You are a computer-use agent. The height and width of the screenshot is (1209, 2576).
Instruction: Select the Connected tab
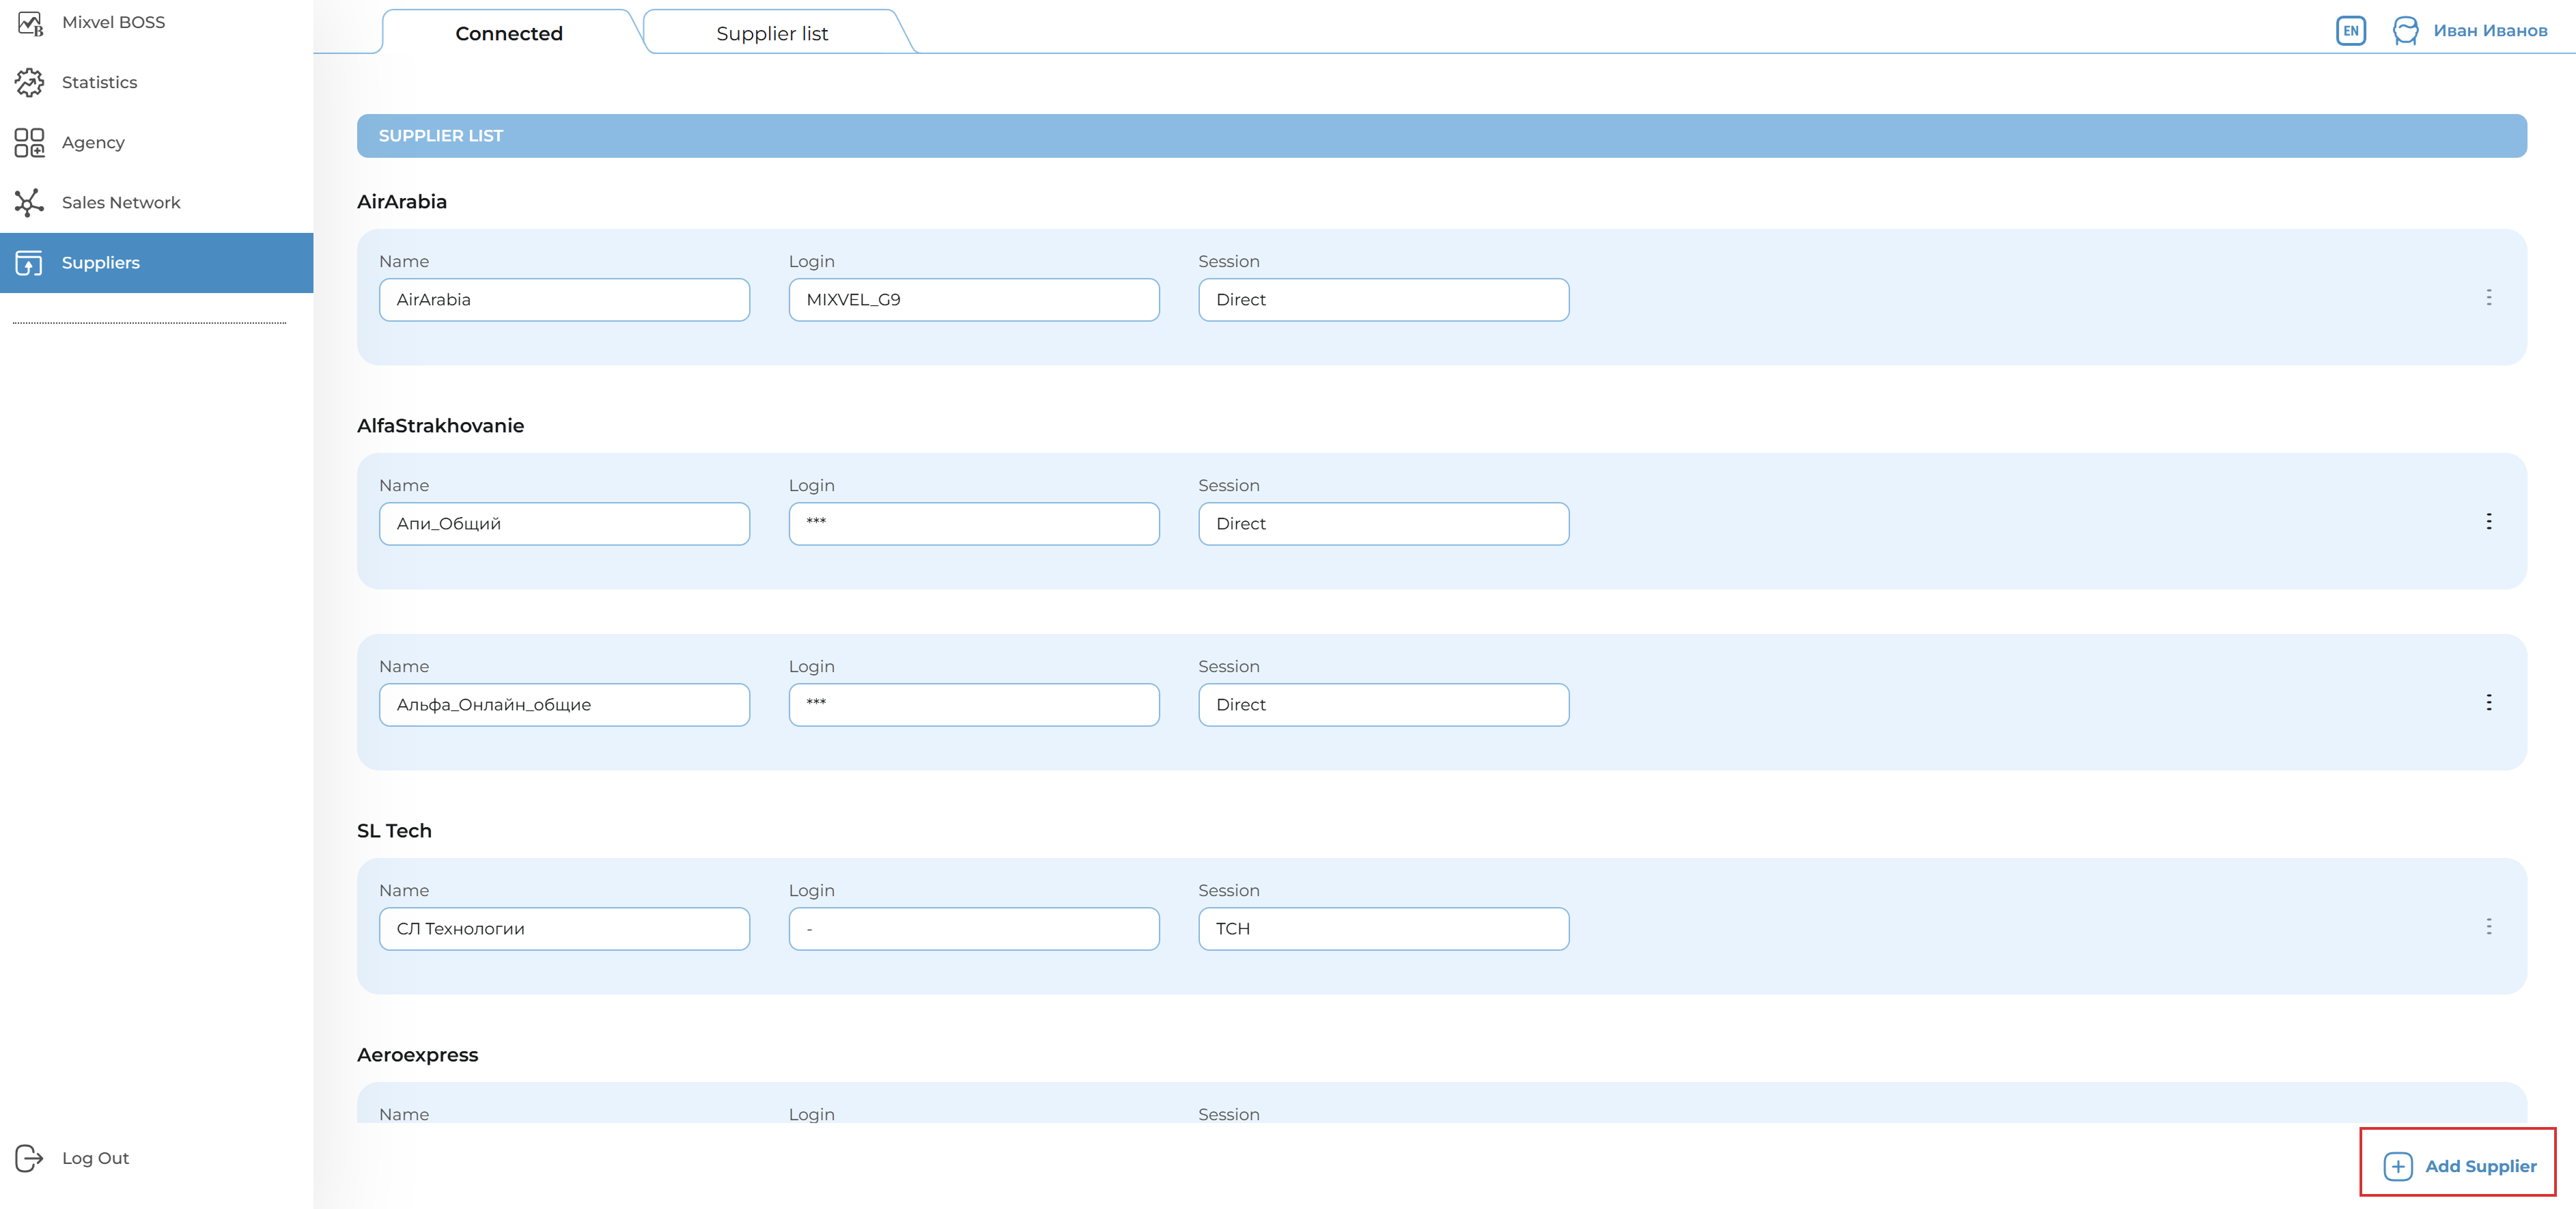[509, 34]
